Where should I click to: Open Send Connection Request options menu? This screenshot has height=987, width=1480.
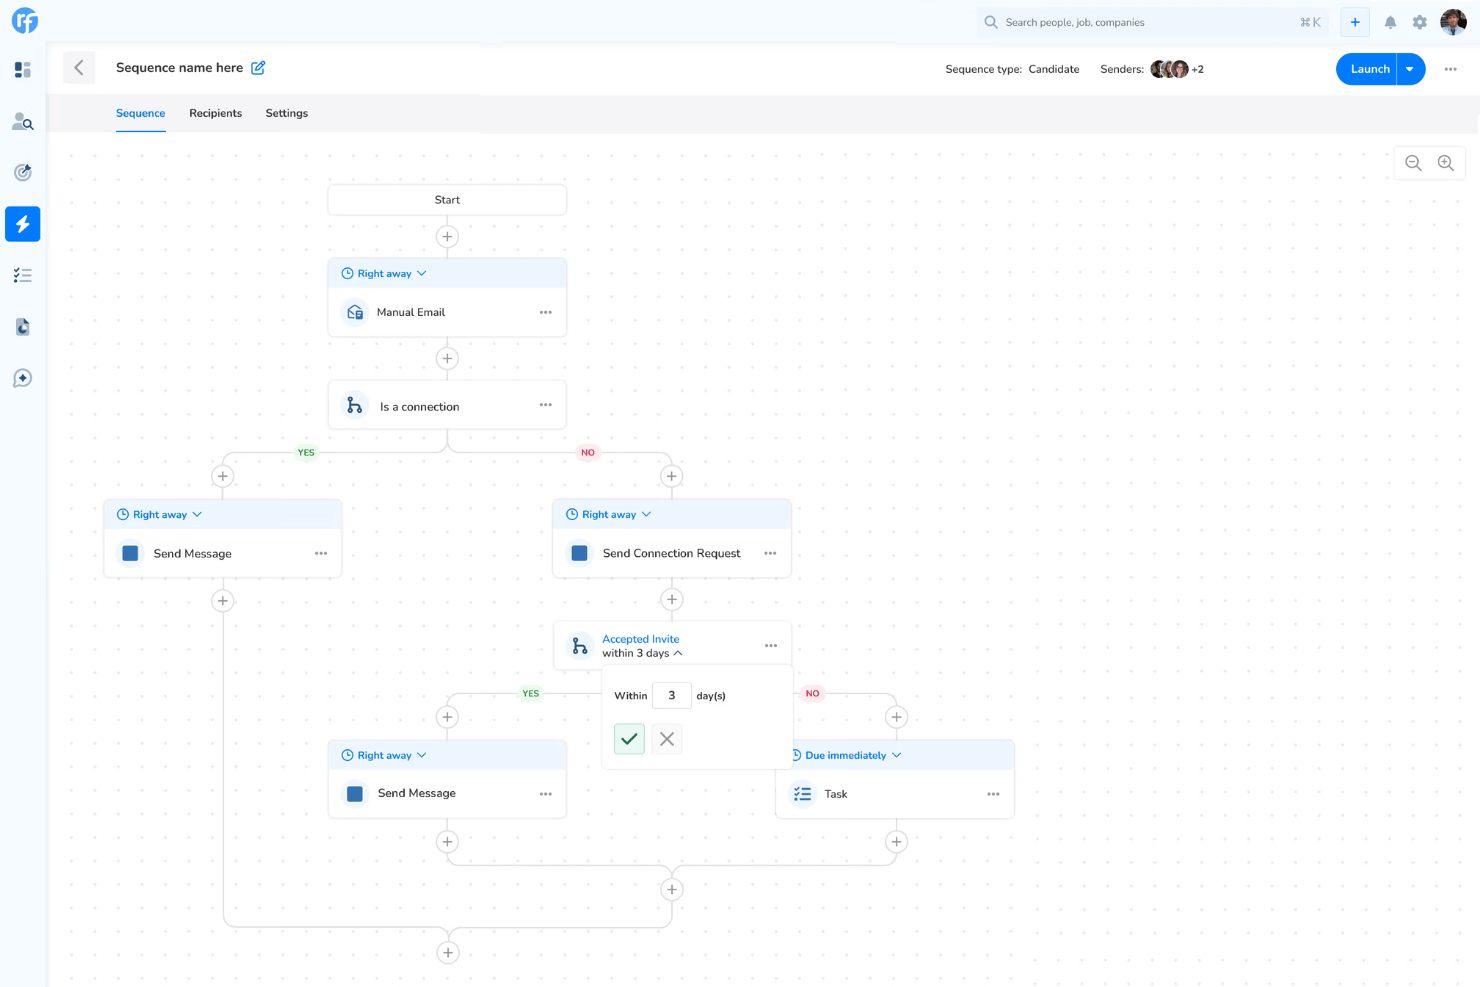point(770,553)
